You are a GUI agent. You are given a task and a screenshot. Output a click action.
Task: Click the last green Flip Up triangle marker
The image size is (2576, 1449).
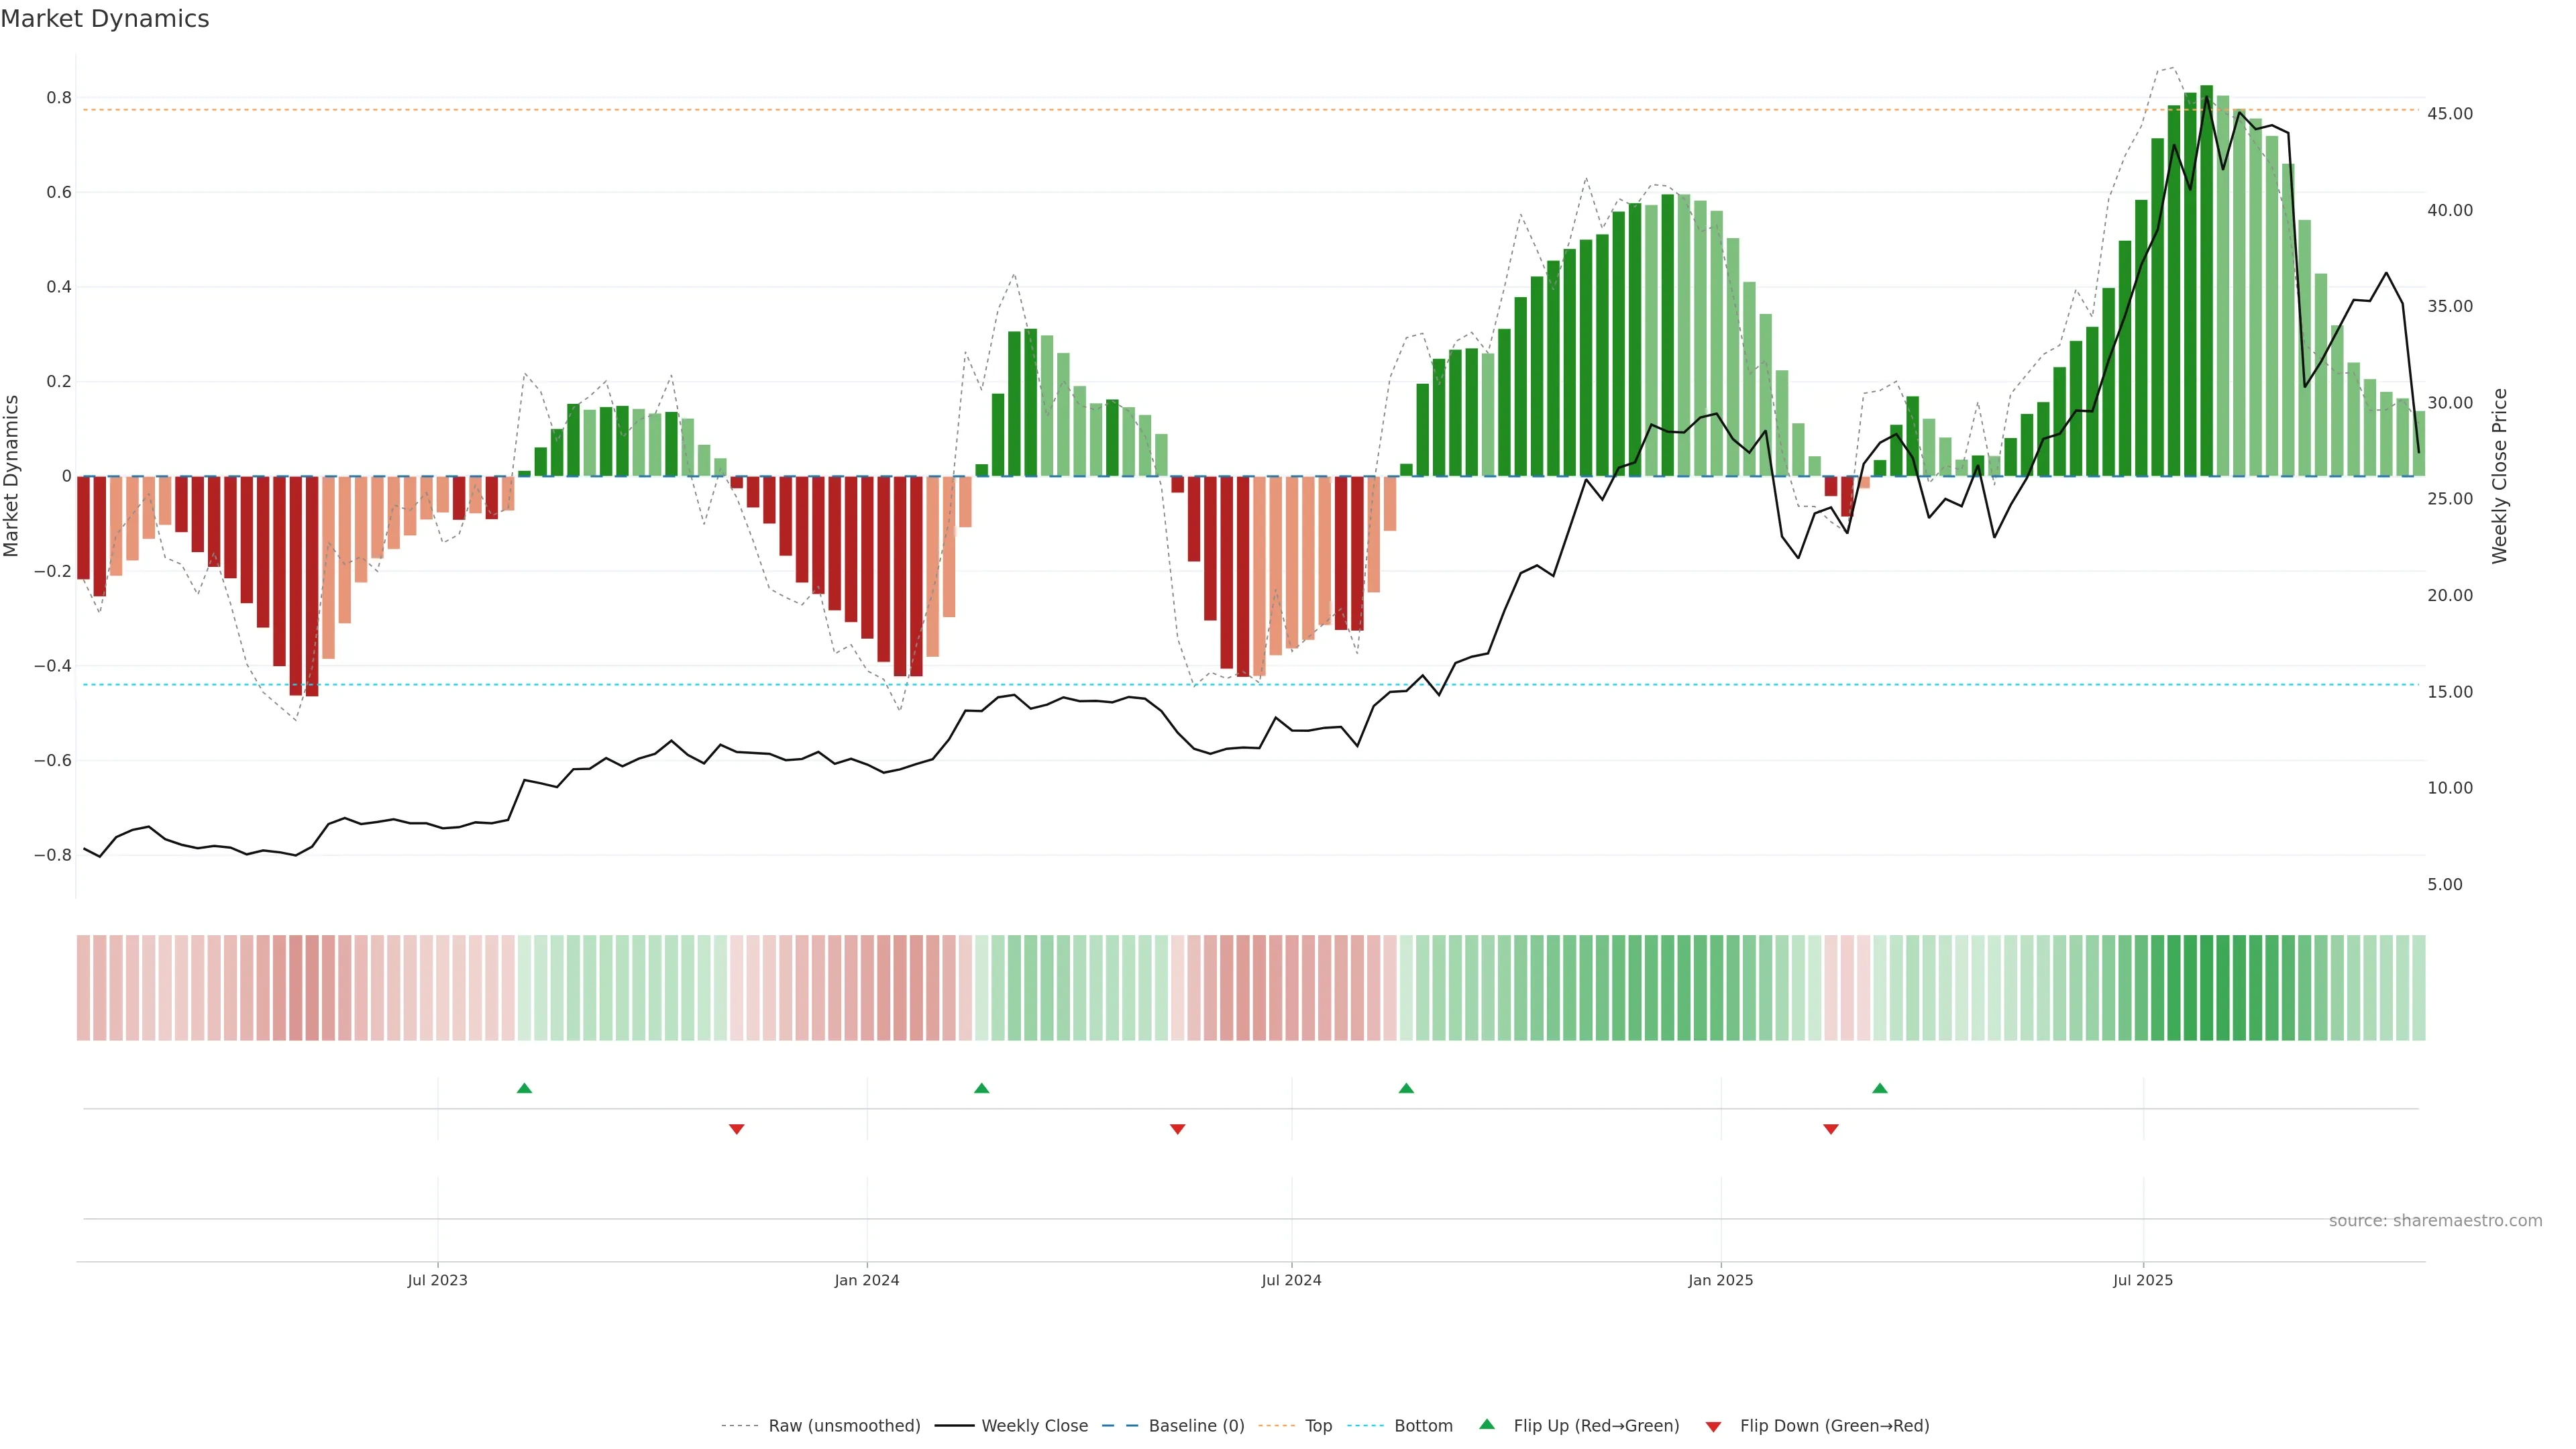point(1880,1088)
